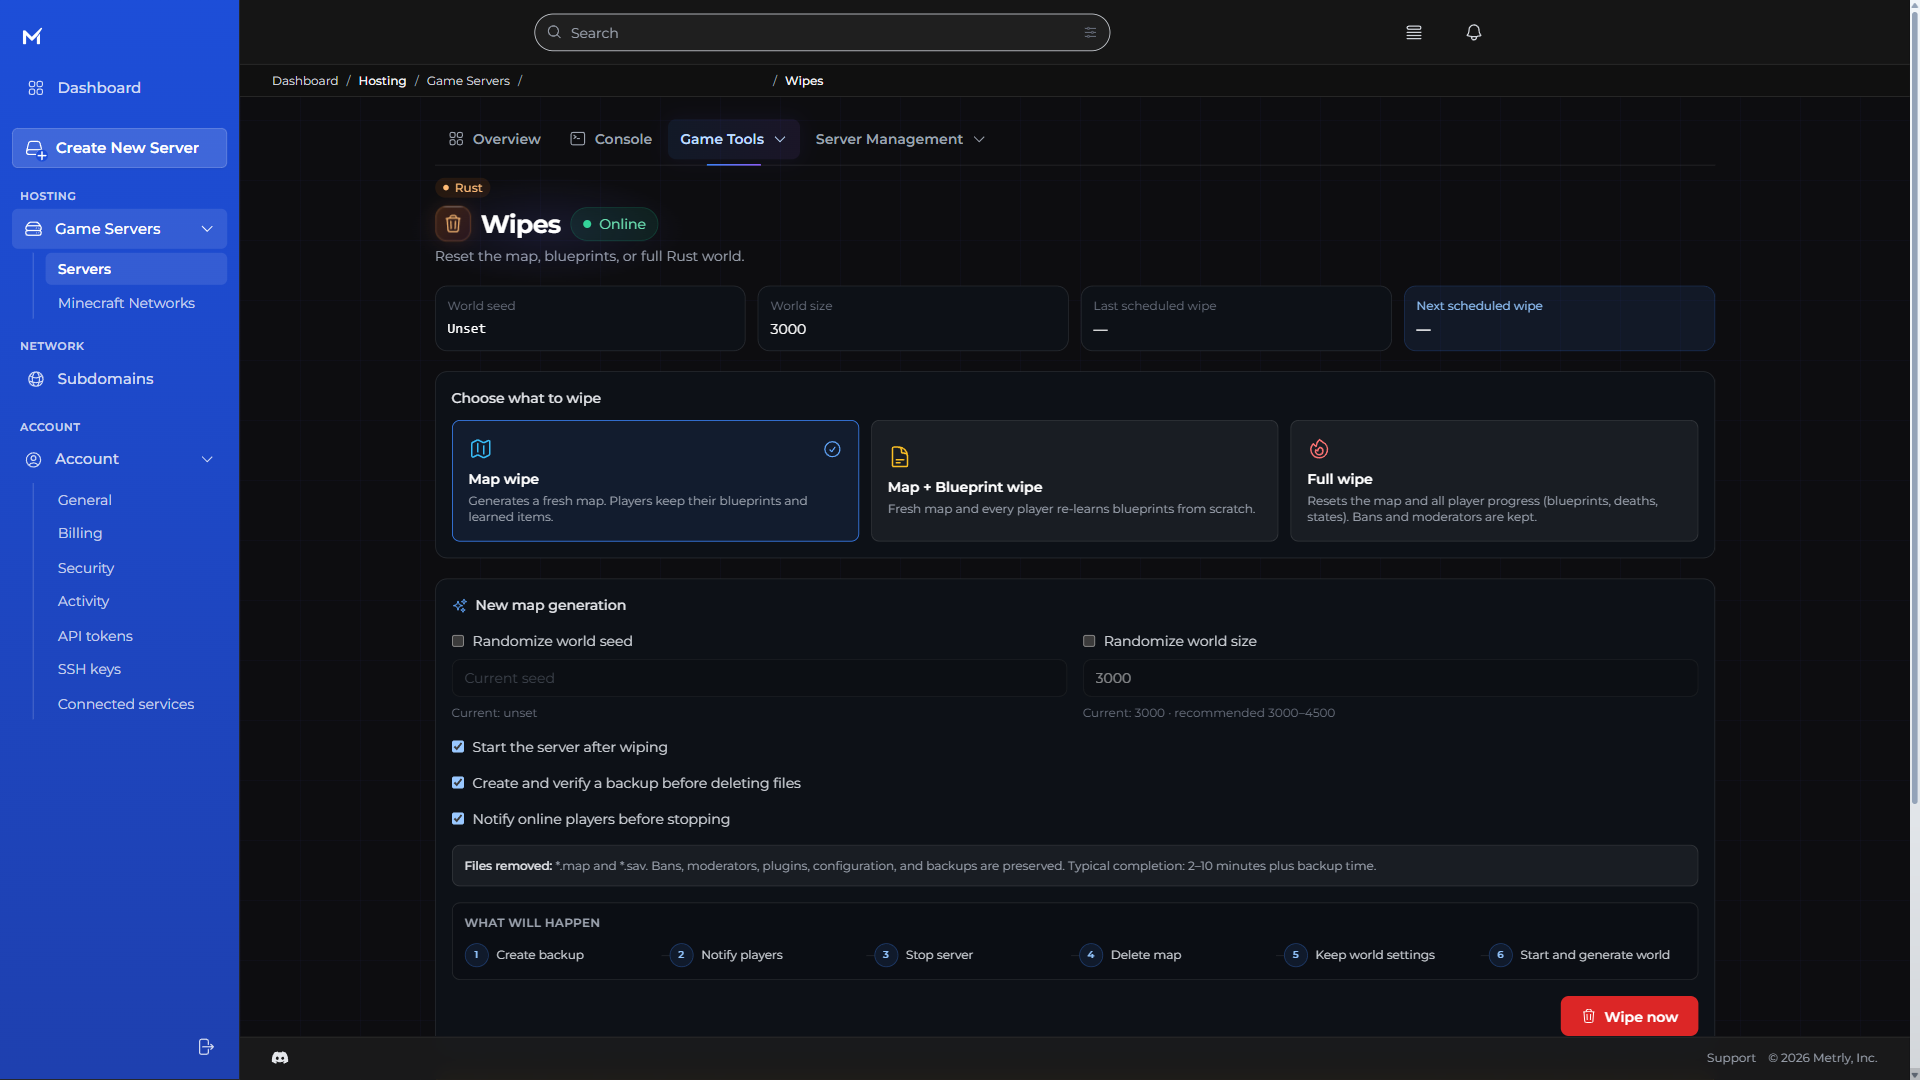
Task: Click the selected checkmark on Map wipe
Action: tap(832, 450)
